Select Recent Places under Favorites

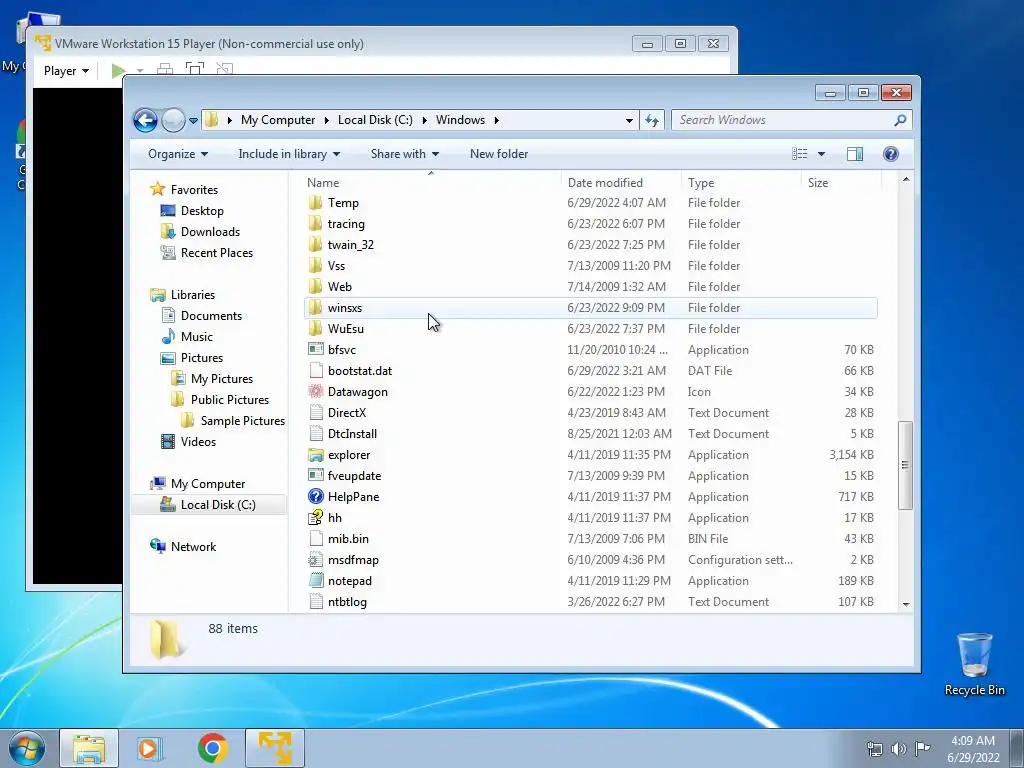216,253
